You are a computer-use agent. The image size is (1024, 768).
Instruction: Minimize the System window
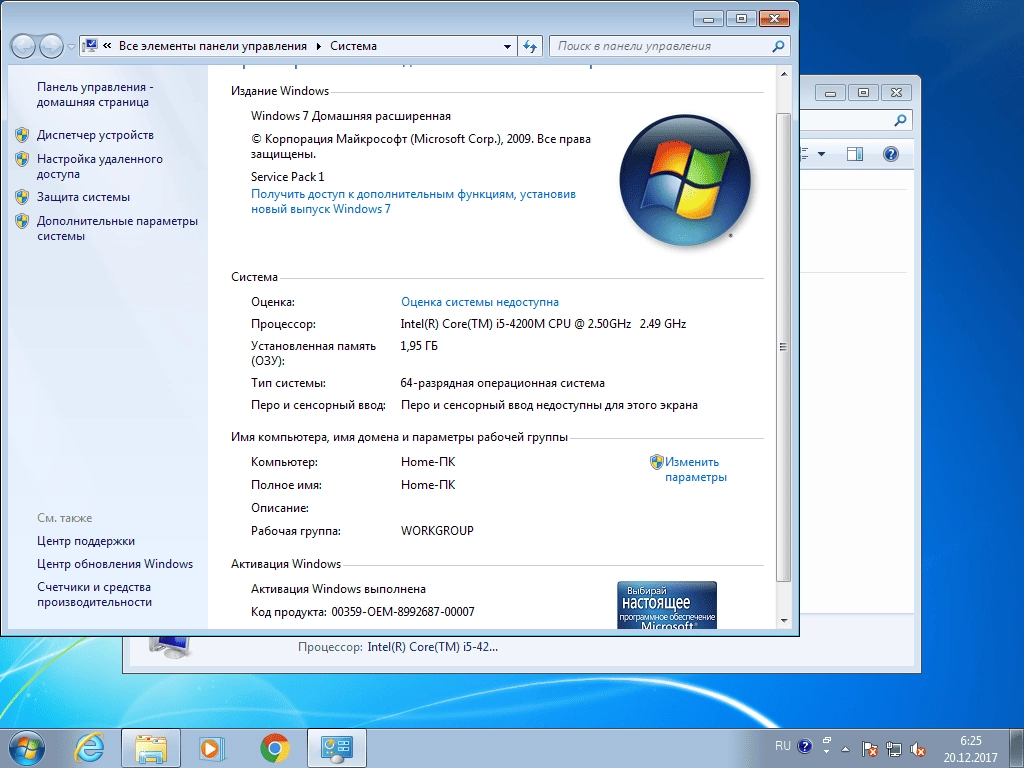(x=709, y=19)
